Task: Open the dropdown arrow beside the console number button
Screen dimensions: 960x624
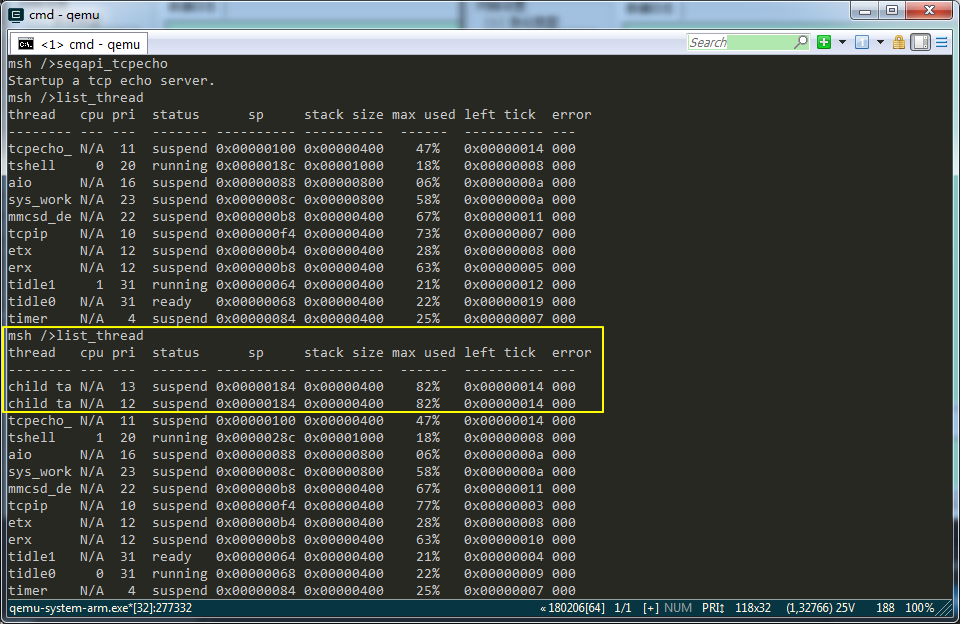Action: 880,42
